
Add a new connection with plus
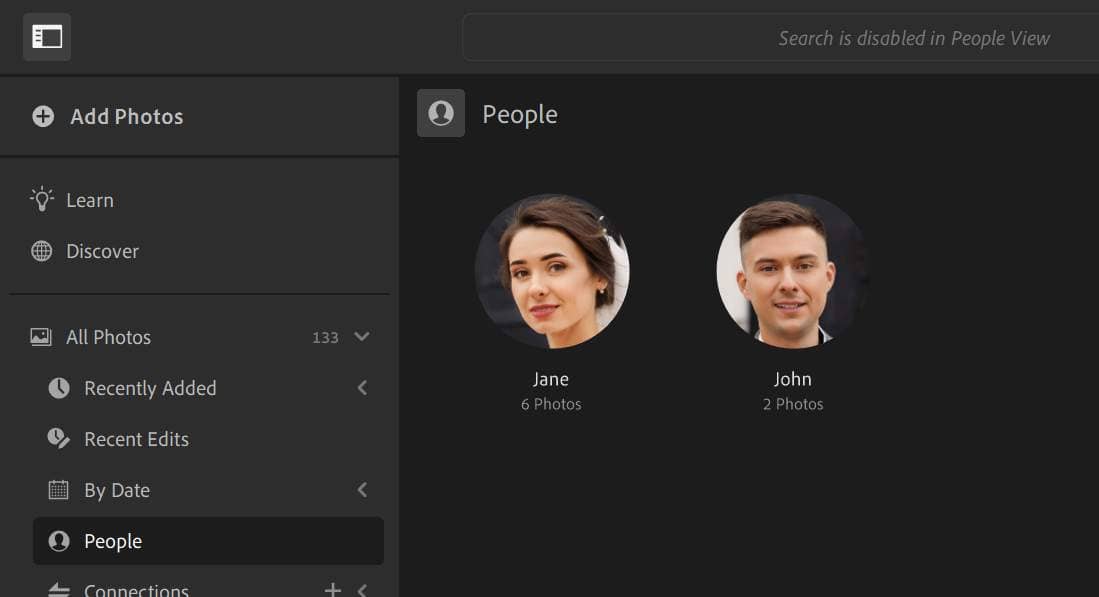click(333, 590)
